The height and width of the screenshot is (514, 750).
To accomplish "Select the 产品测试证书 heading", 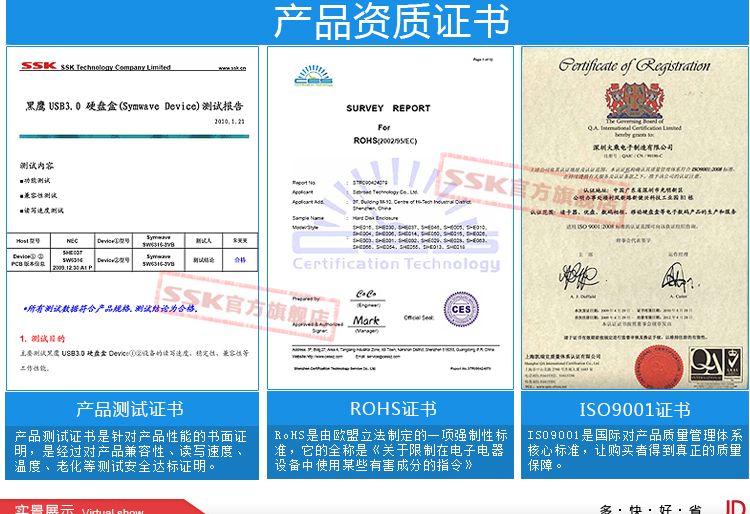I will (x=130, y=409).
